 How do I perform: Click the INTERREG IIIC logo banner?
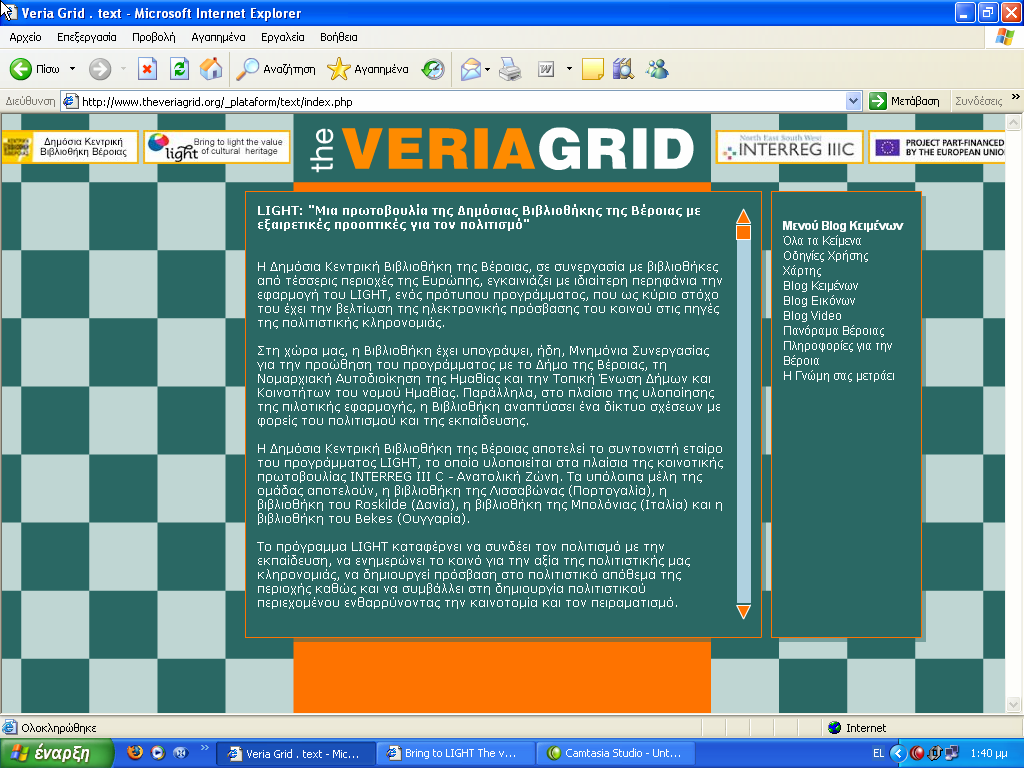coord(790,147)
